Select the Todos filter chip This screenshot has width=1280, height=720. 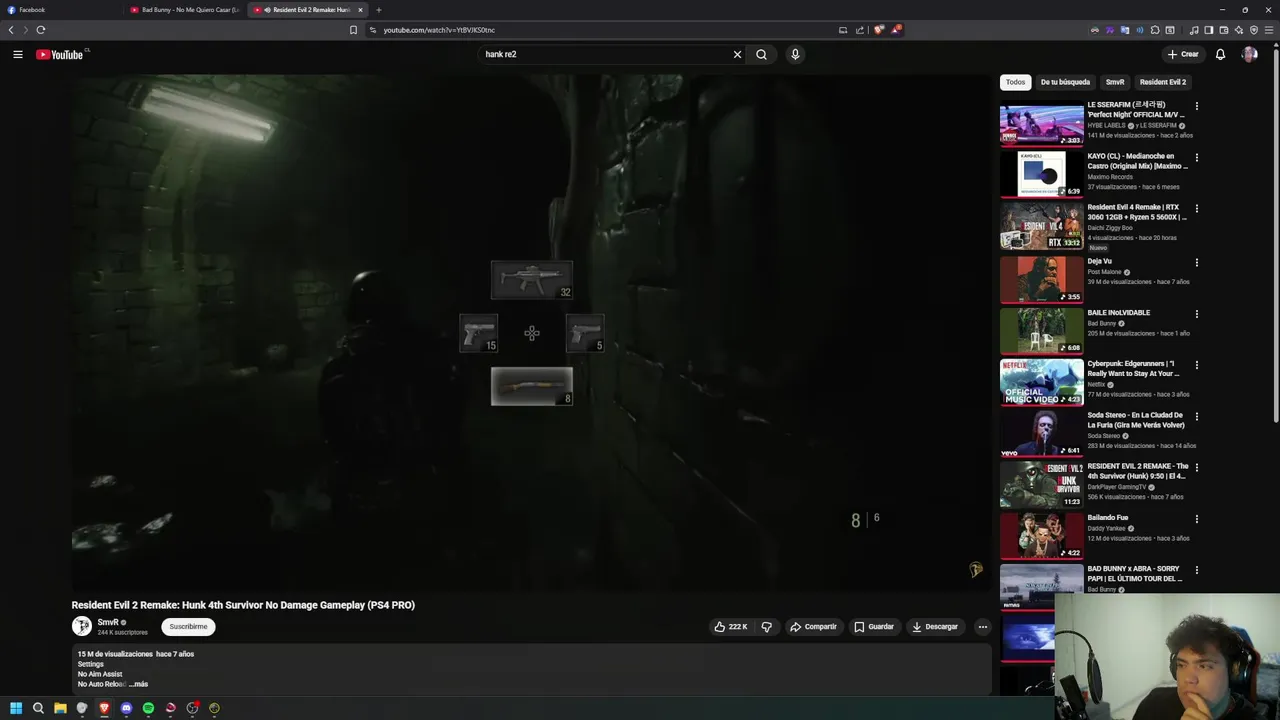pyautogui.click(x=1015, y=82)
